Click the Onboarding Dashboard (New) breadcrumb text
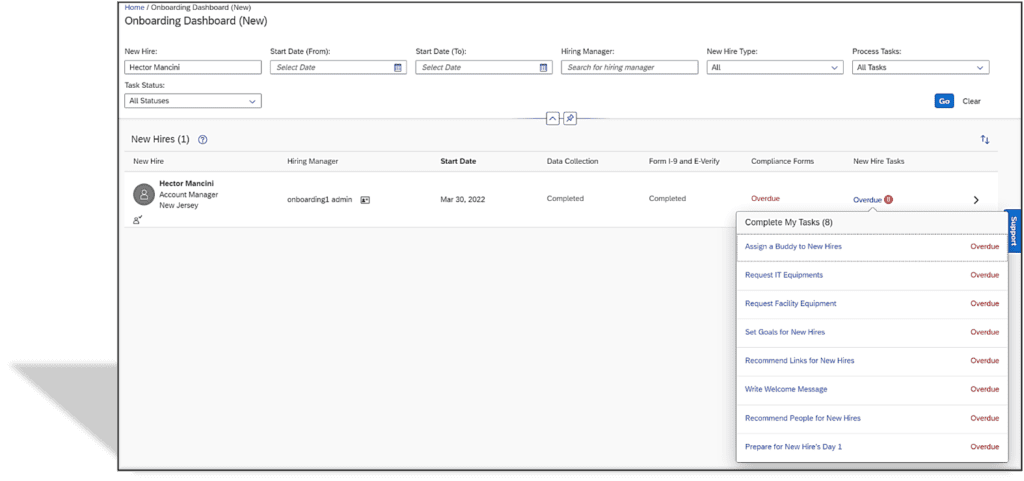This screenshot has width=1024, height=481. pyautogui.click(x=201, y=8)
